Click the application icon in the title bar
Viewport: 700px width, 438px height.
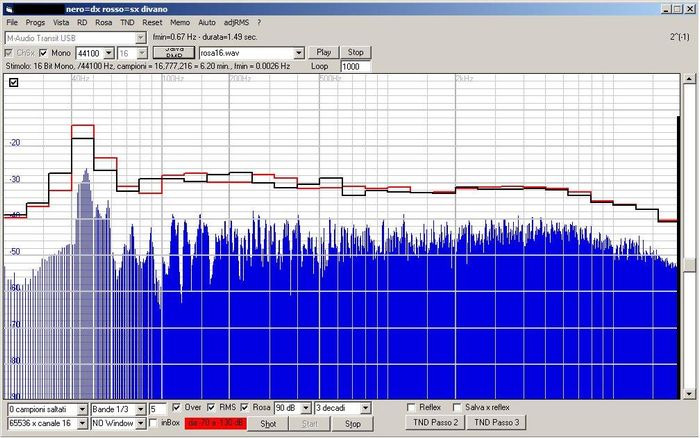(9, 9)
